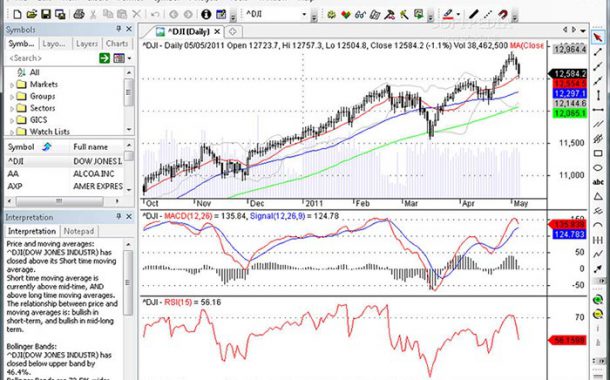Select the horizontal line drawing tool
This screenshot has height=380, width=610.
[598, 110]
